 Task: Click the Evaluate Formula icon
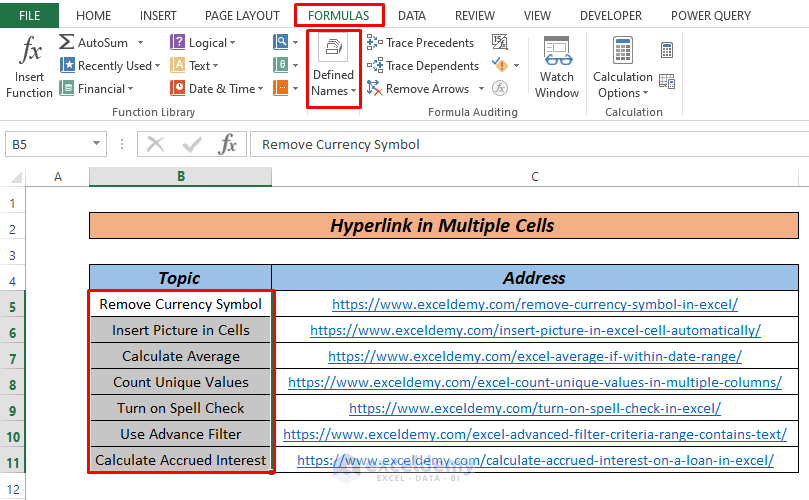pyautogui.click(x=499, y=88)
